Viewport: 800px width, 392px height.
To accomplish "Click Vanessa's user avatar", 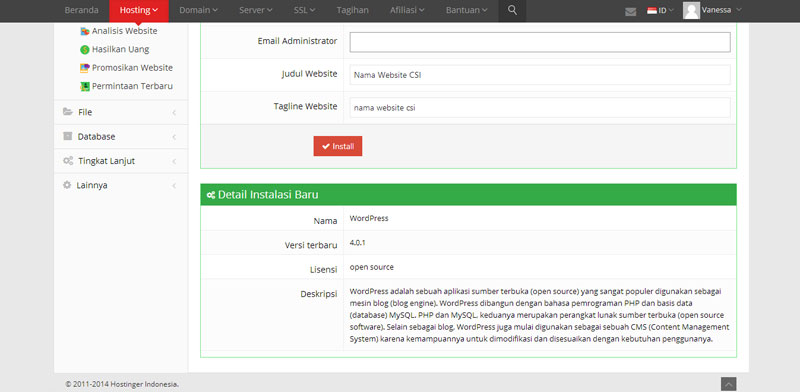I will tap(691, 10).
